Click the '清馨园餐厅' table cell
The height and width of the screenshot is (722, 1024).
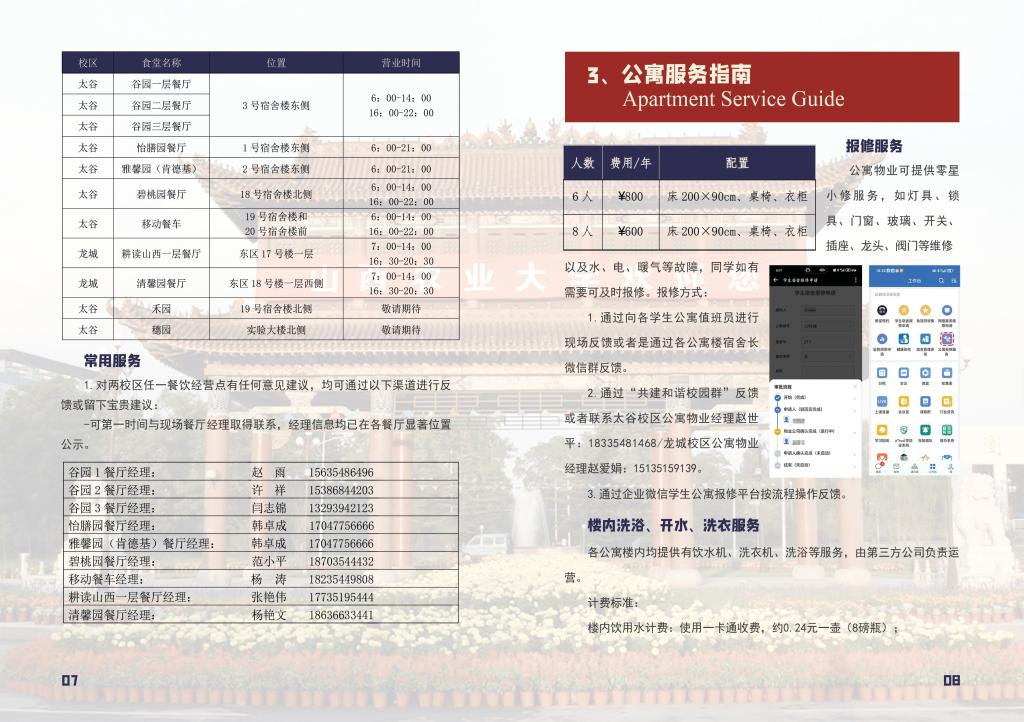click(161, 283)
